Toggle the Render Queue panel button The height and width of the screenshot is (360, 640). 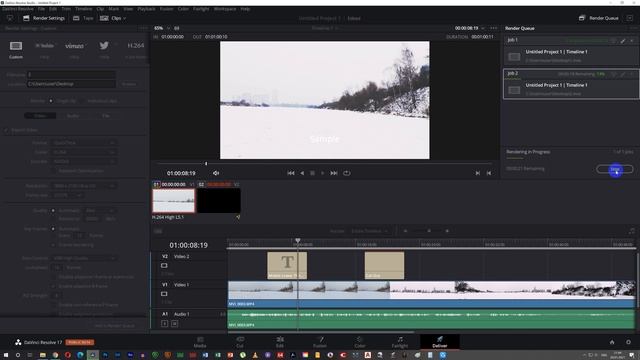(x=599, y=18)
